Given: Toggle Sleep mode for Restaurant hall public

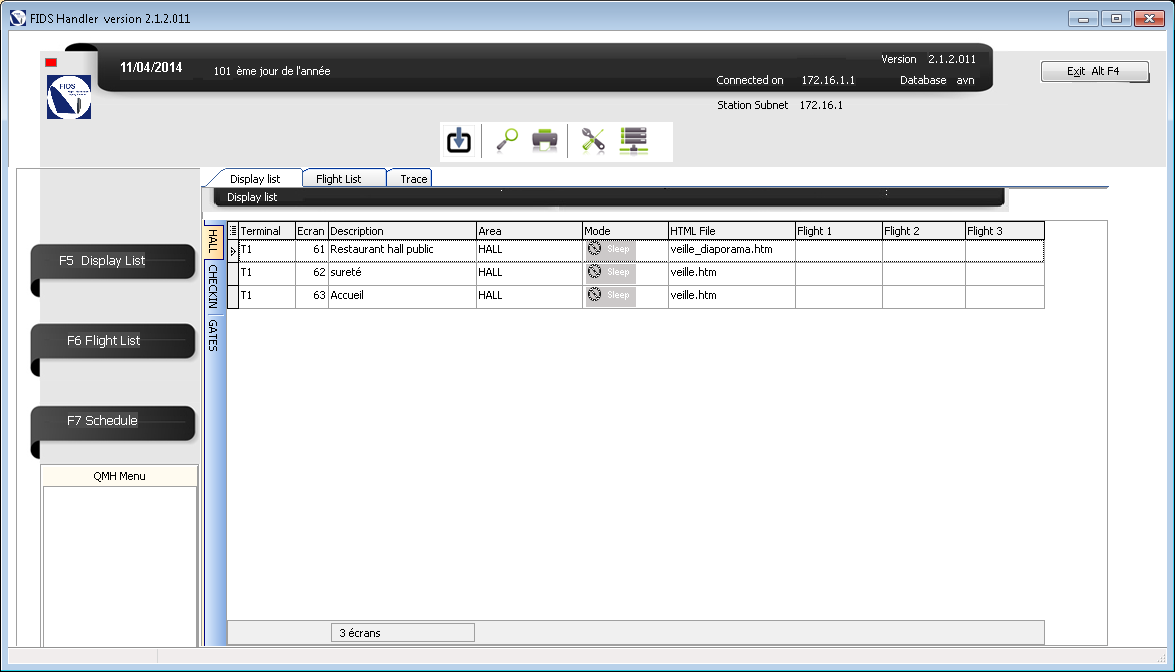Looking at the screenshot, I should pyautogui.click(x=610, y=249).
